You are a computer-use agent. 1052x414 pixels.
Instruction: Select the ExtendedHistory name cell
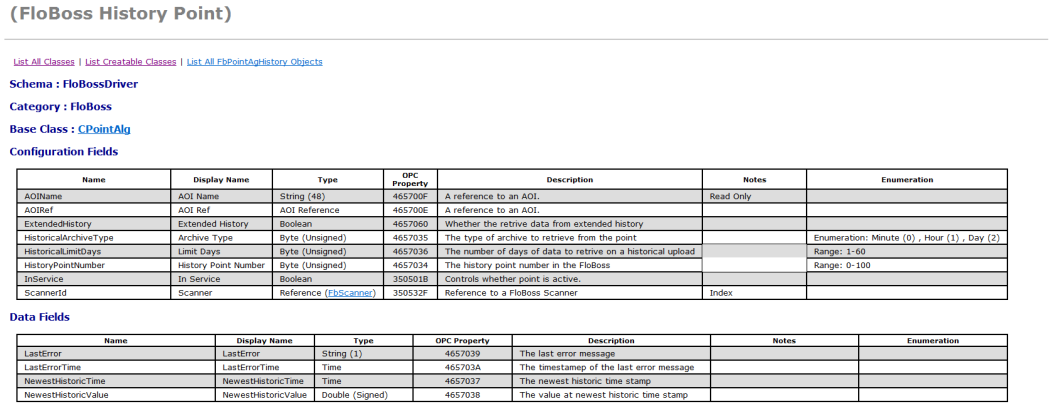[94, 224]
